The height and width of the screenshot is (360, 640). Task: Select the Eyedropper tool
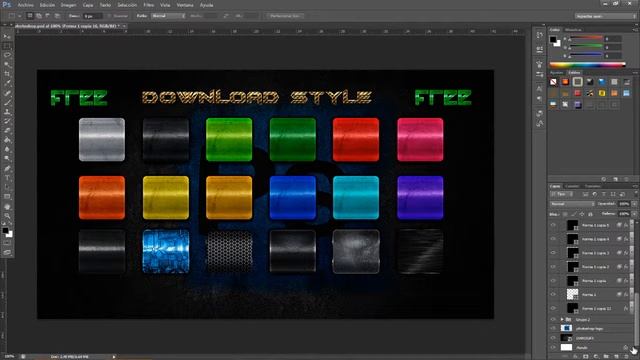pyautogui.click(x=7, y=83)
